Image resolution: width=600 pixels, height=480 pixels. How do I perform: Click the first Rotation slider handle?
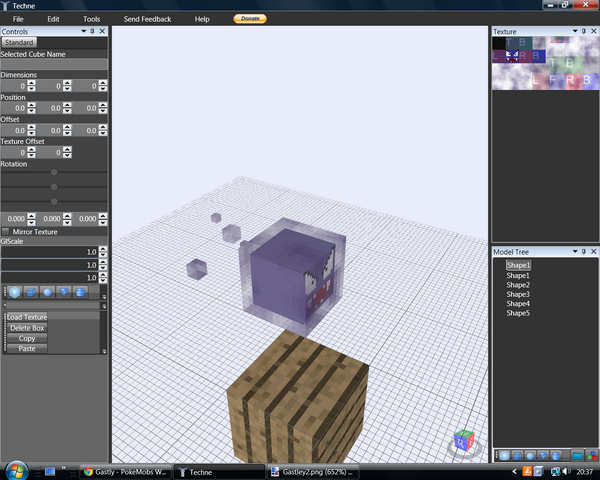point(54,172)
